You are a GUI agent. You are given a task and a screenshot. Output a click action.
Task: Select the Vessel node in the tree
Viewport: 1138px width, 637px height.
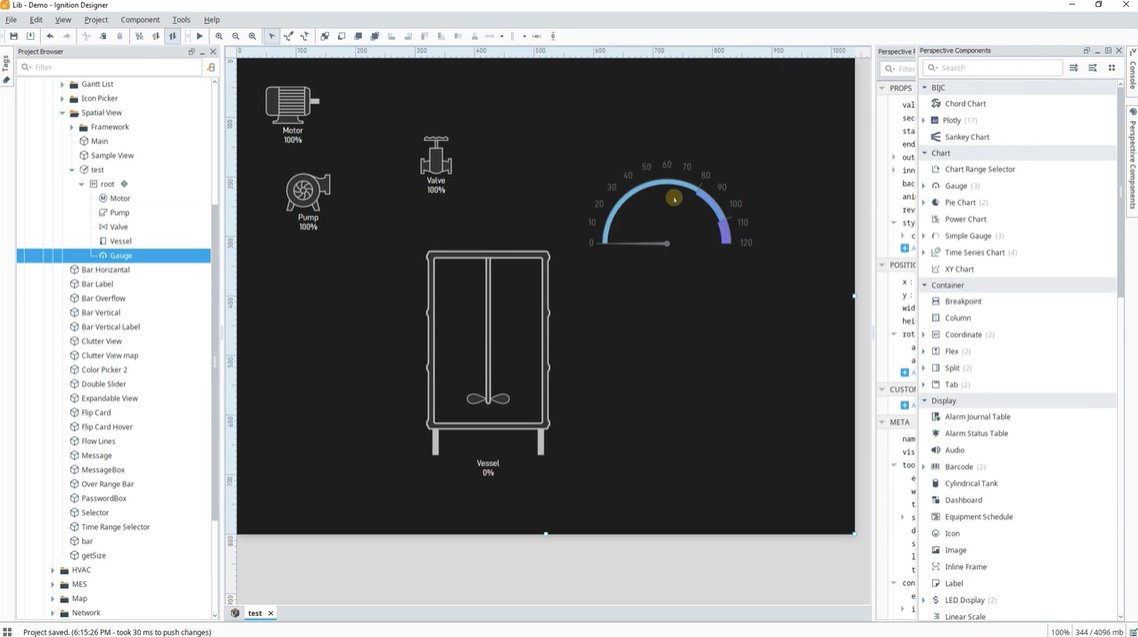point(120,241)
